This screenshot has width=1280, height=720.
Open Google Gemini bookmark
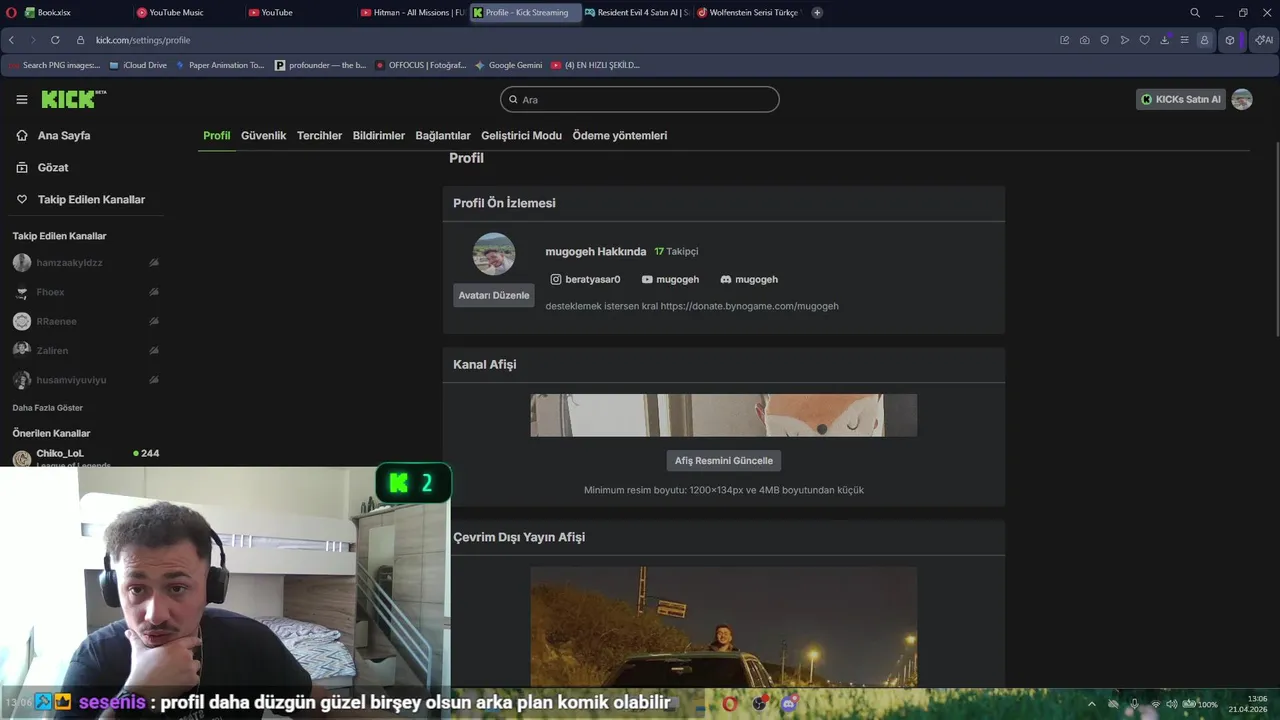click(x=509, y=65)
